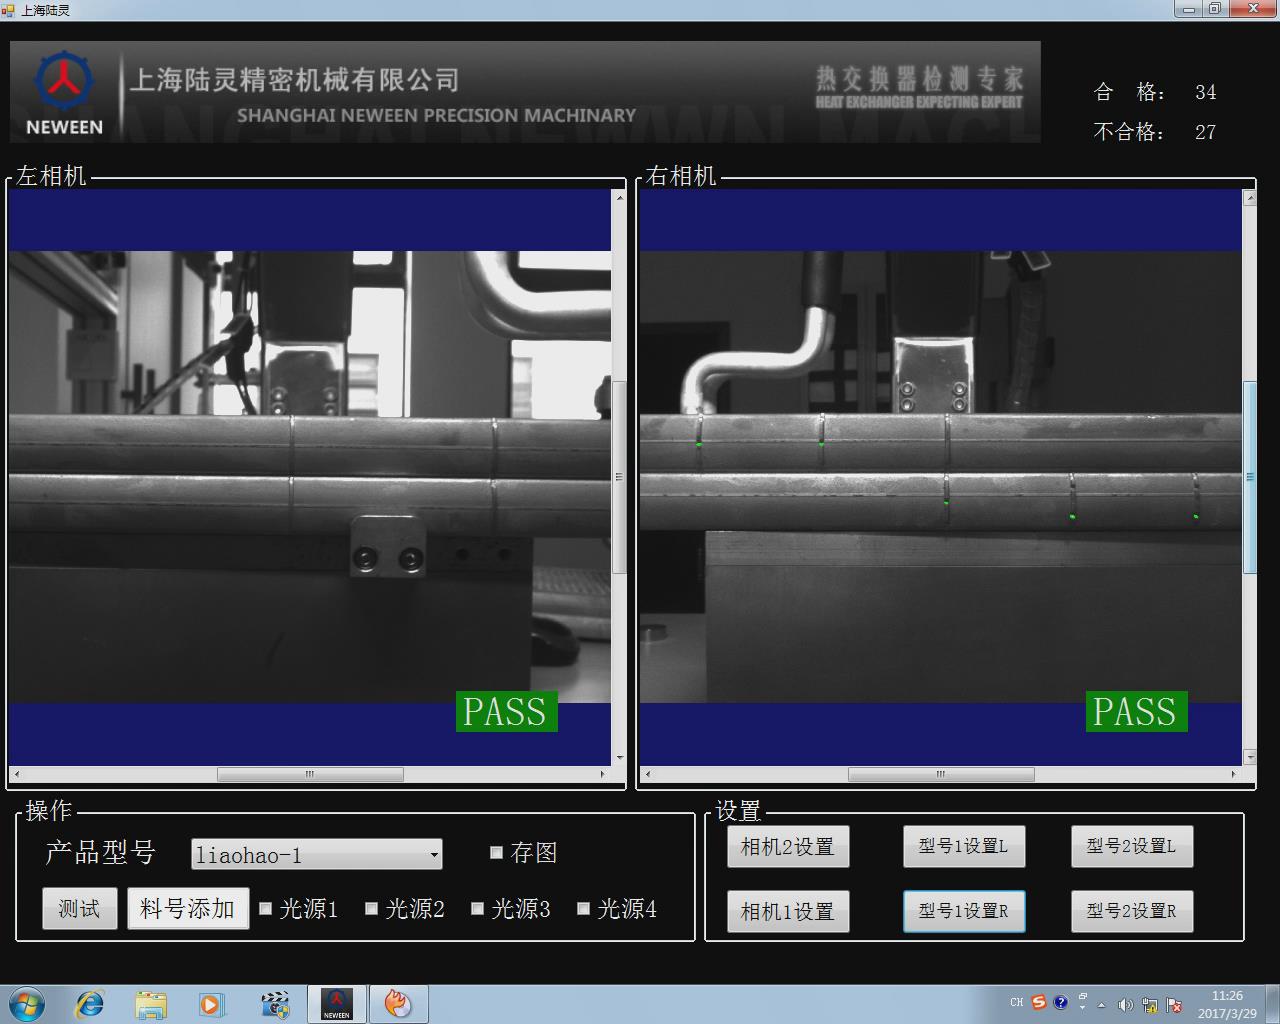The image size is (1280, 1024).
Task: Show hidden tray icons arrow
Action: click(x=1102, y=1004)
